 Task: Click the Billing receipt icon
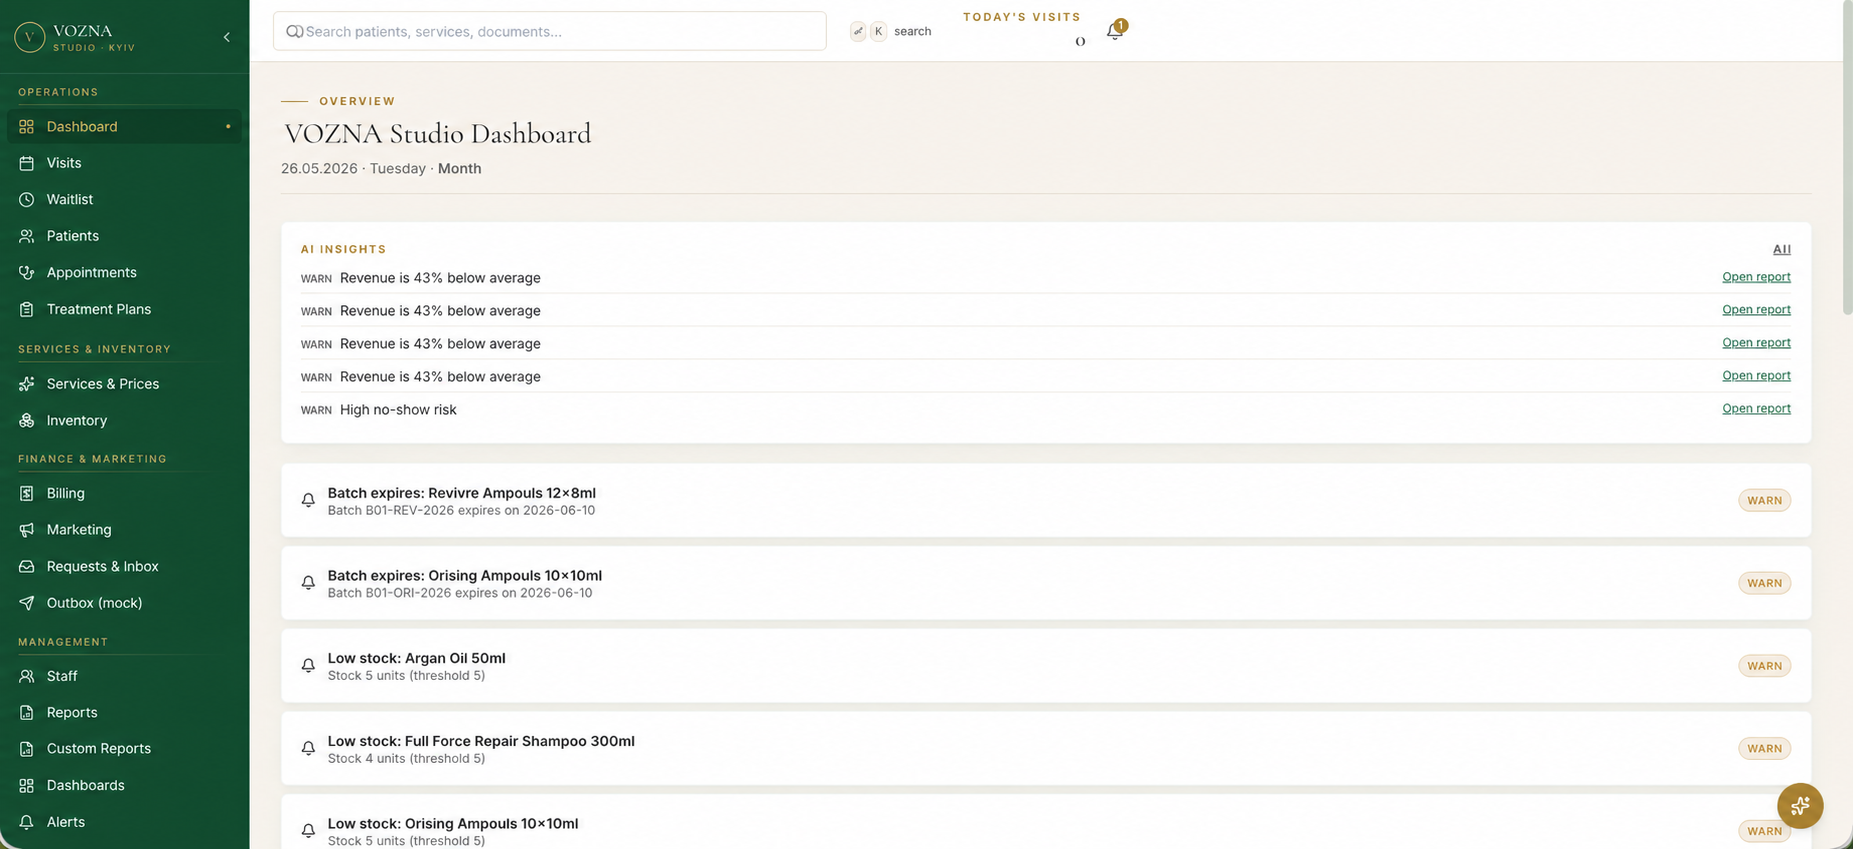coord(26,493)
